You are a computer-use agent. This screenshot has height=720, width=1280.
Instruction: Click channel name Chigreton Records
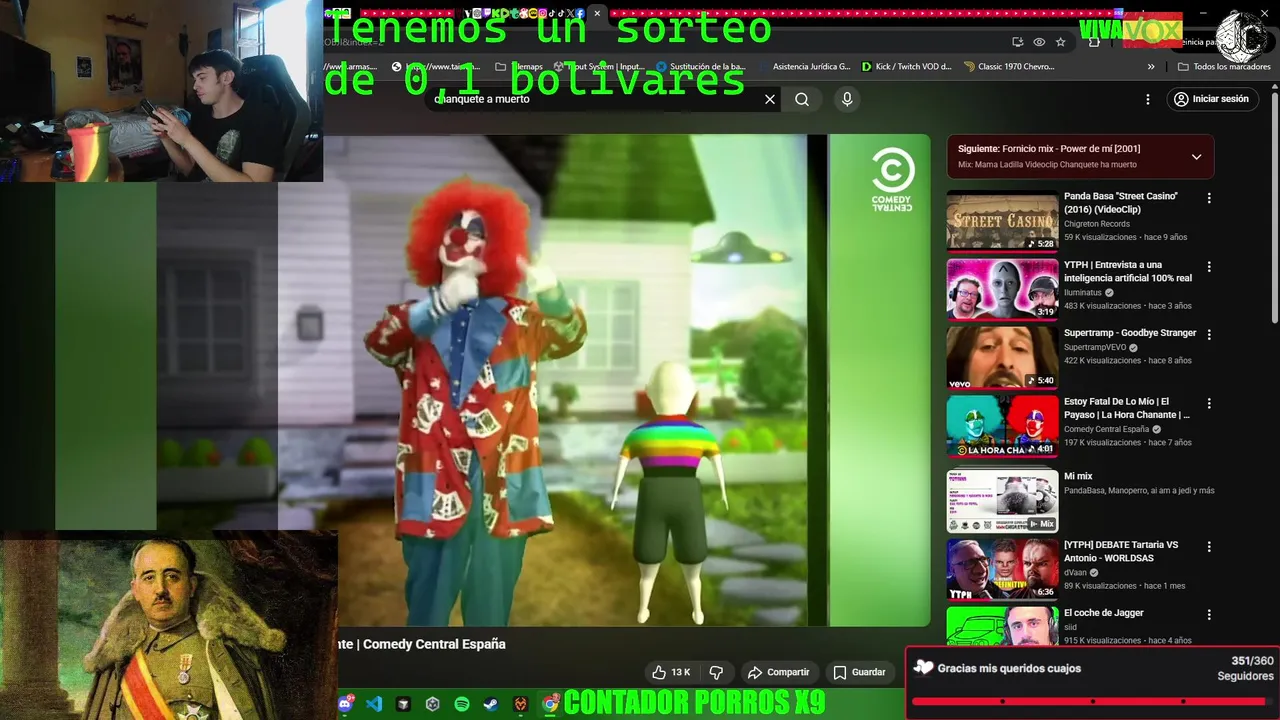(1096, 224)
